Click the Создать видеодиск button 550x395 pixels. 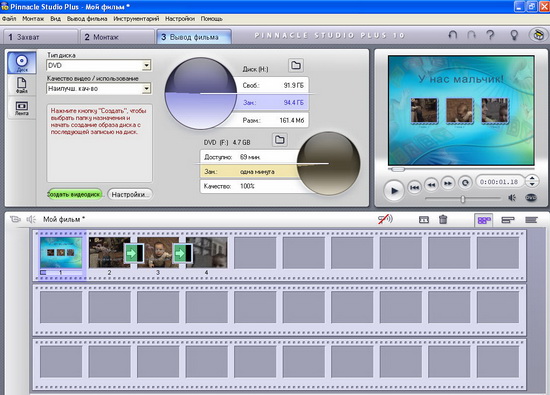pyautogui.click(x=74, y=194)
